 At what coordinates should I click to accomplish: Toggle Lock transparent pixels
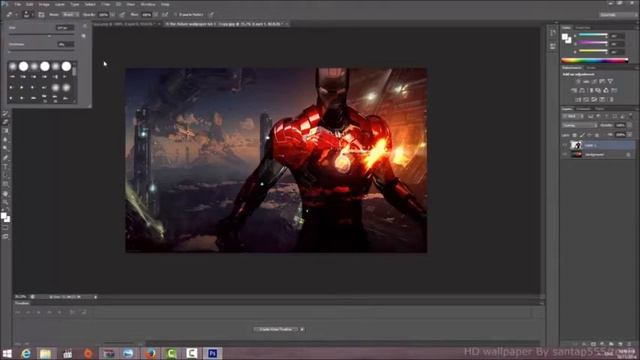[x=574, y=135]
